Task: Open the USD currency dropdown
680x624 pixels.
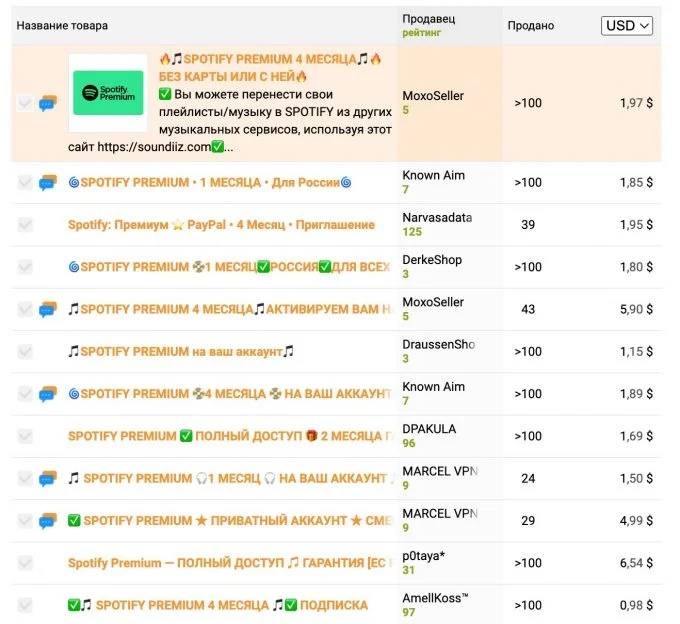Action: point(627,26)
